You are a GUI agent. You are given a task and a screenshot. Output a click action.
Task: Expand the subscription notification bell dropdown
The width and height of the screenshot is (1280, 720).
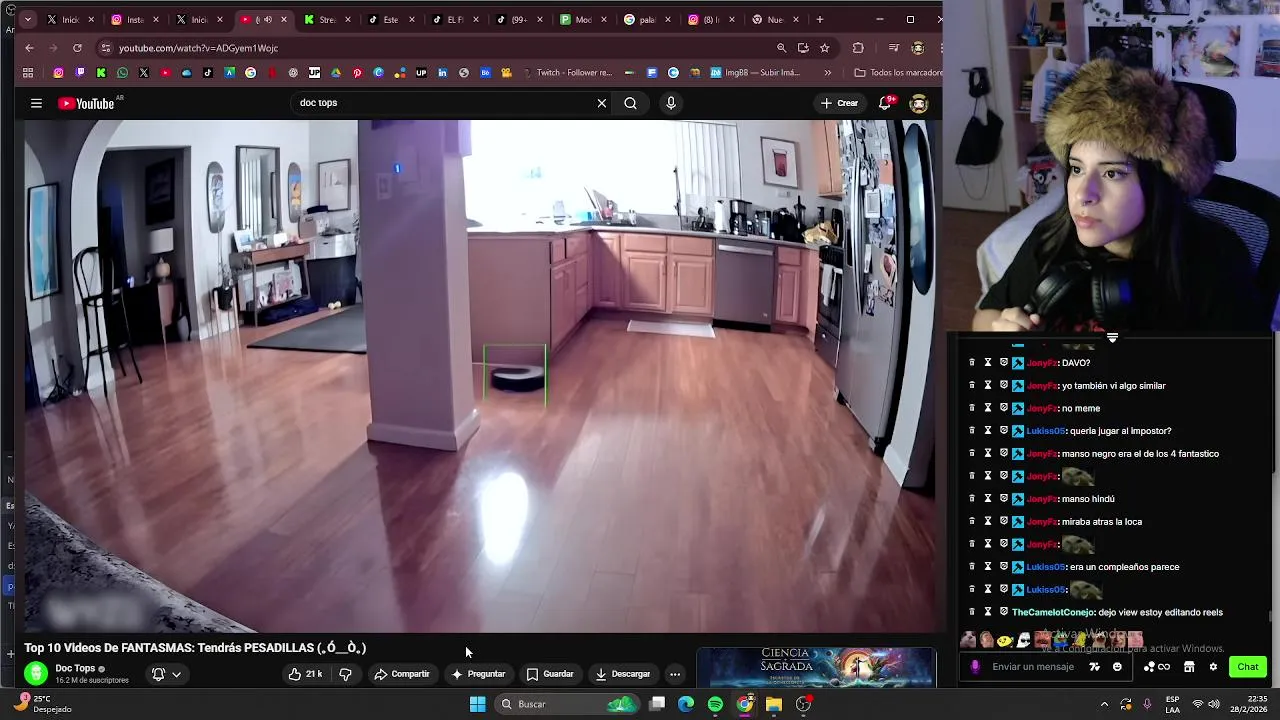click(x=166, y=674)
